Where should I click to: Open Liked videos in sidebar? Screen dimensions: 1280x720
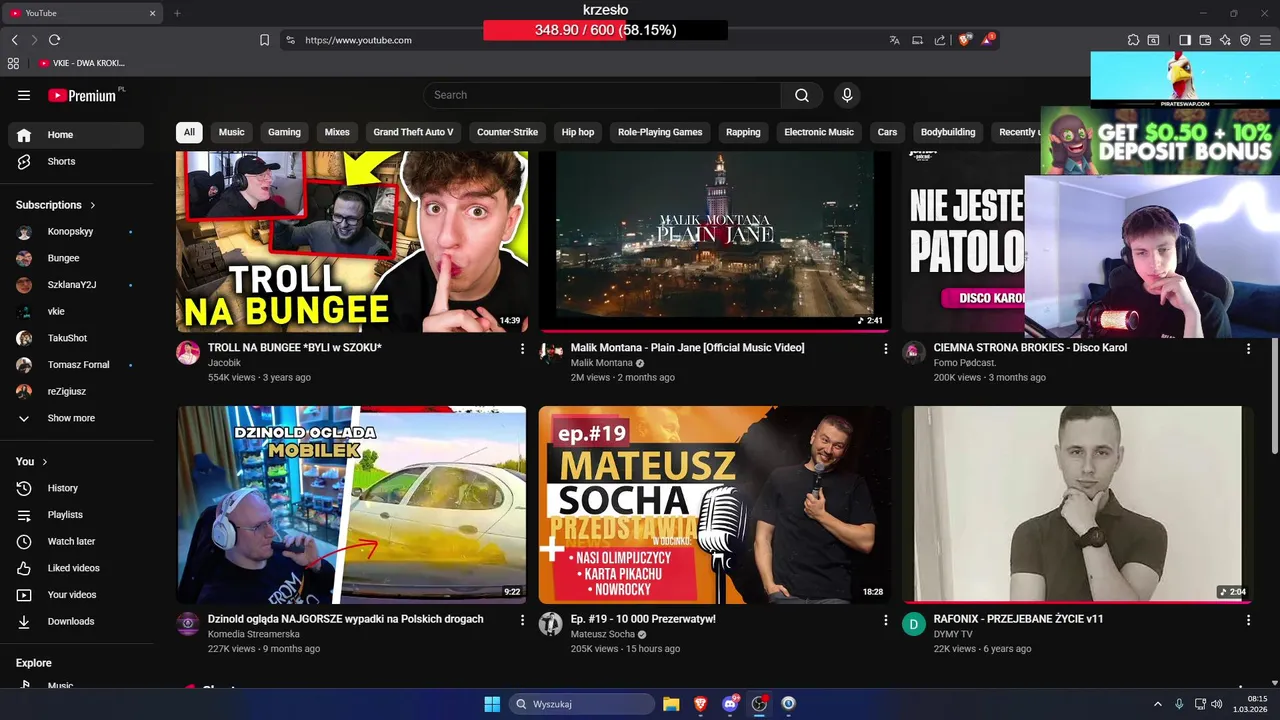[76, 568]
